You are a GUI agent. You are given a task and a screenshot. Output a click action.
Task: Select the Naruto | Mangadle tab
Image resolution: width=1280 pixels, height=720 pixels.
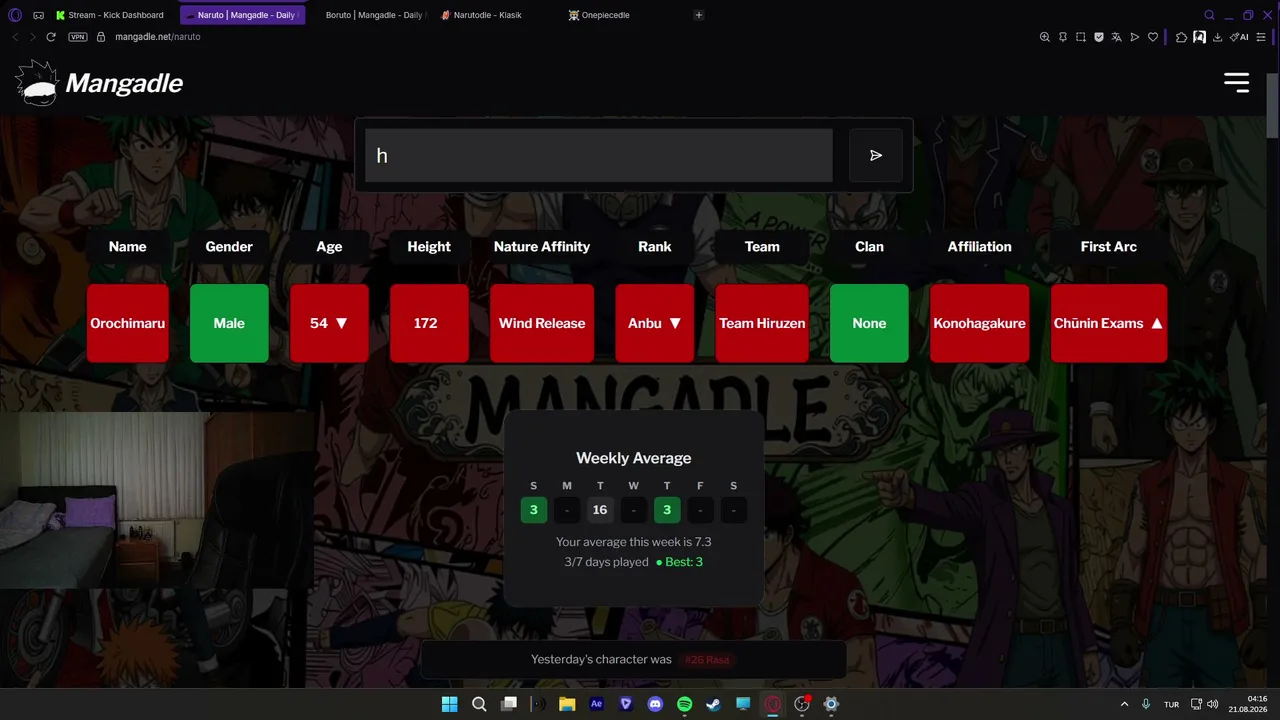(x=241, y=15)
